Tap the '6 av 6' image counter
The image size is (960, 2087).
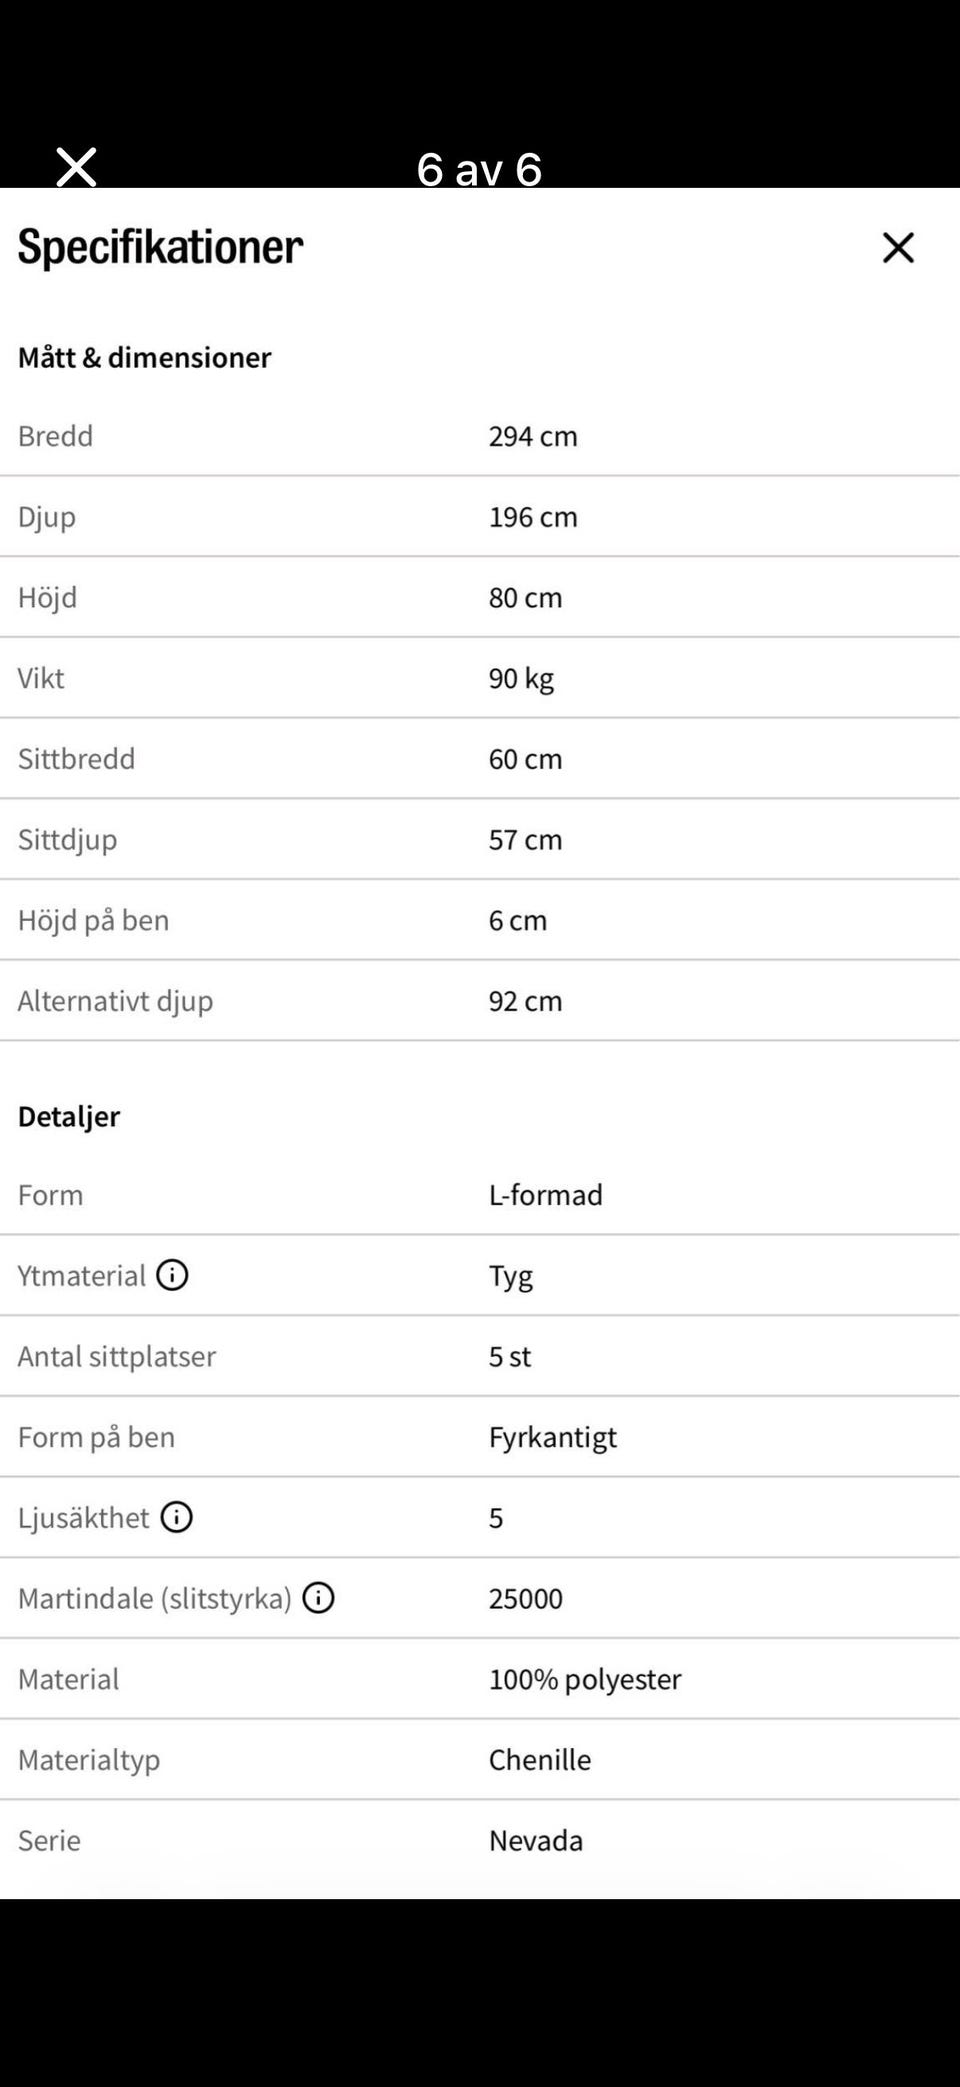coord(479,169)
